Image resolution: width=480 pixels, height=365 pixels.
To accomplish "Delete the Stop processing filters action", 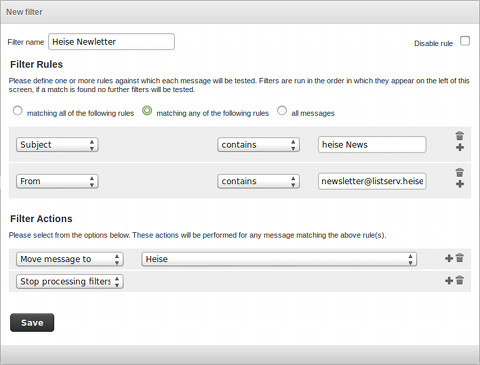I will pyautogui.click(x=460, y=280).
